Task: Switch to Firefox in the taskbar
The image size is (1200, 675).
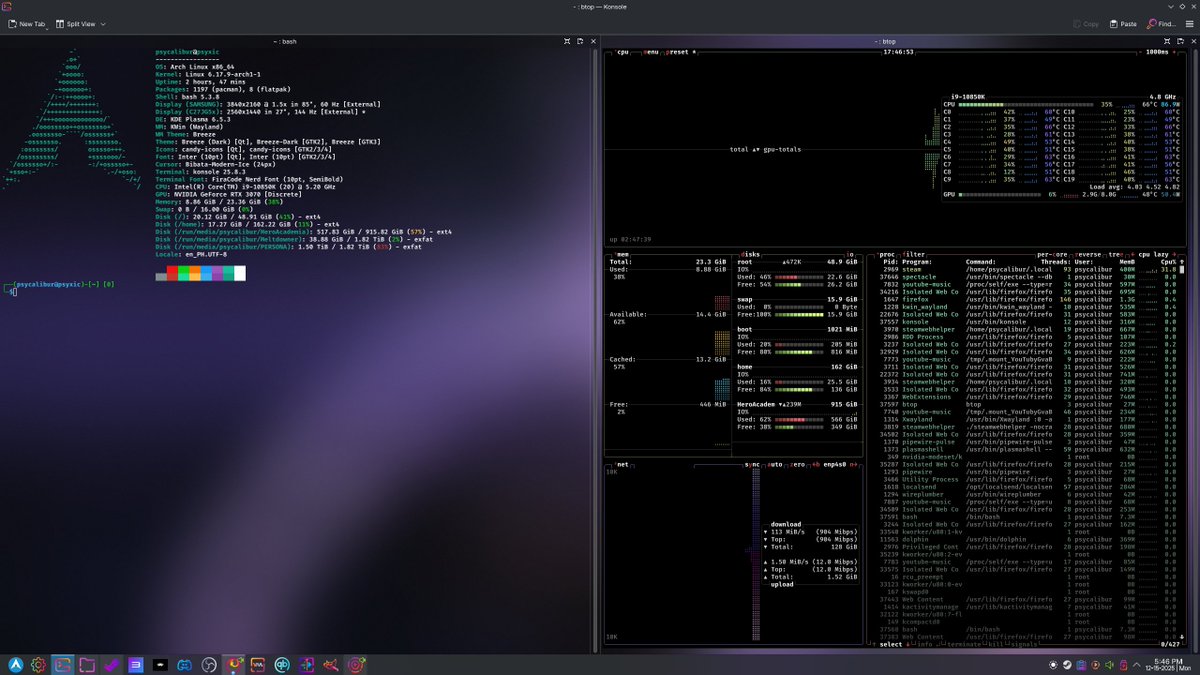Action: point(234,664)
